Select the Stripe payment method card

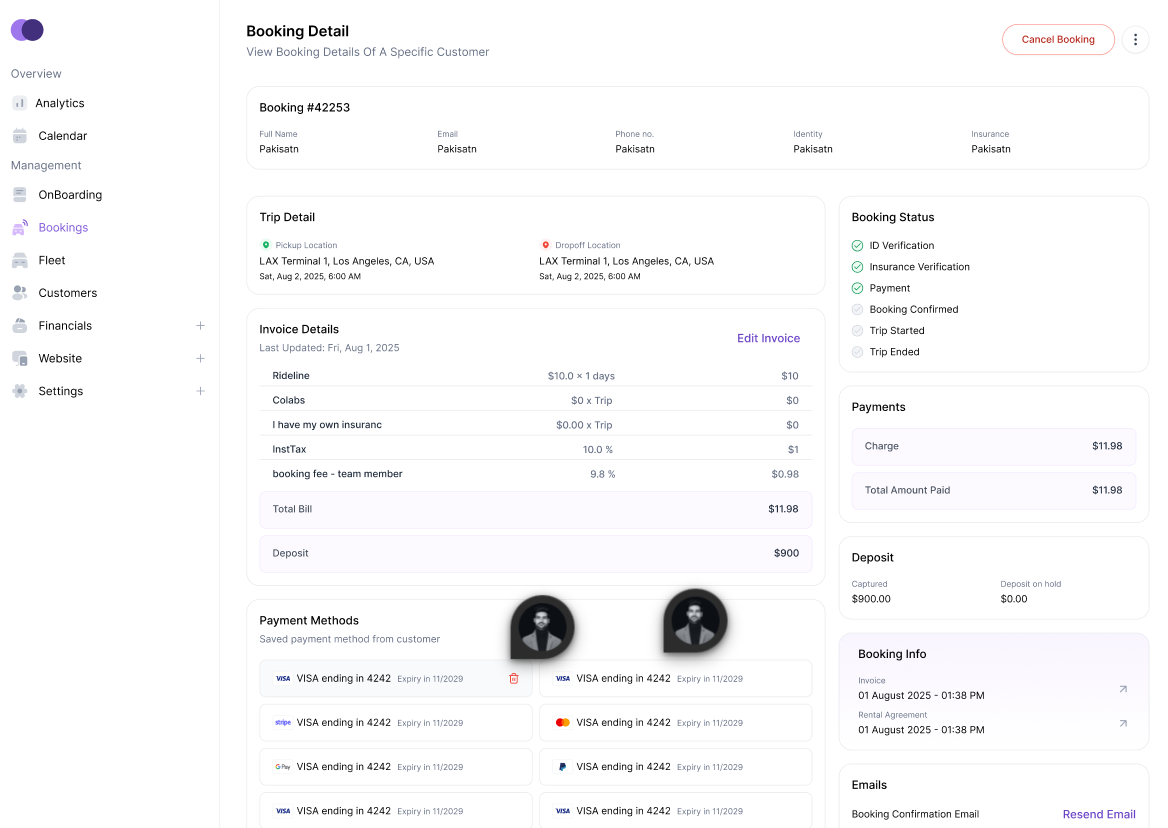[396, 722]
